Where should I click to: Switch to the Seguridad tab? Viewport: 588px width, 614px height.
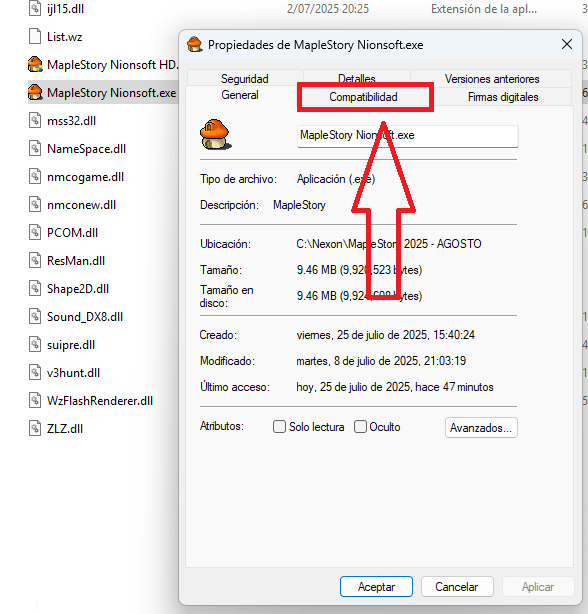click(245, 79)
